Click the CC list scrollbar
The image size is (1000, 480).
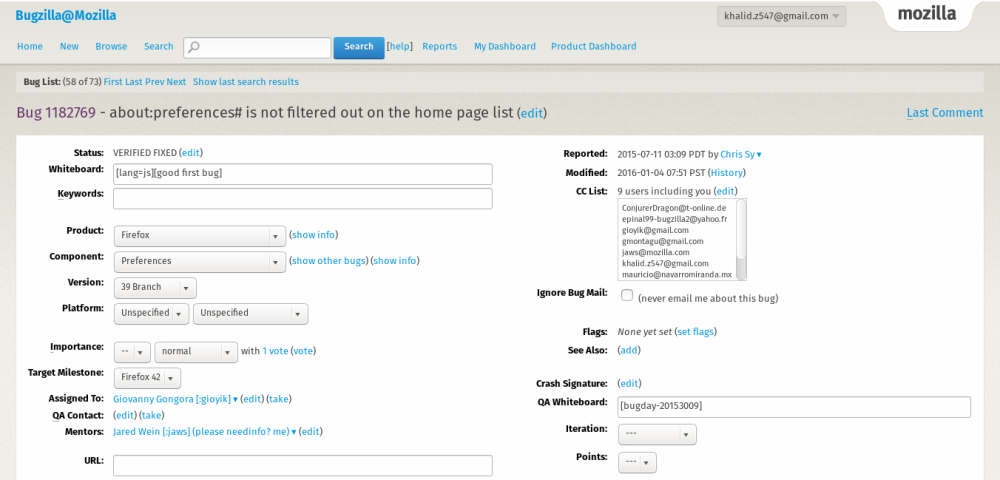(x=740, y=240)
